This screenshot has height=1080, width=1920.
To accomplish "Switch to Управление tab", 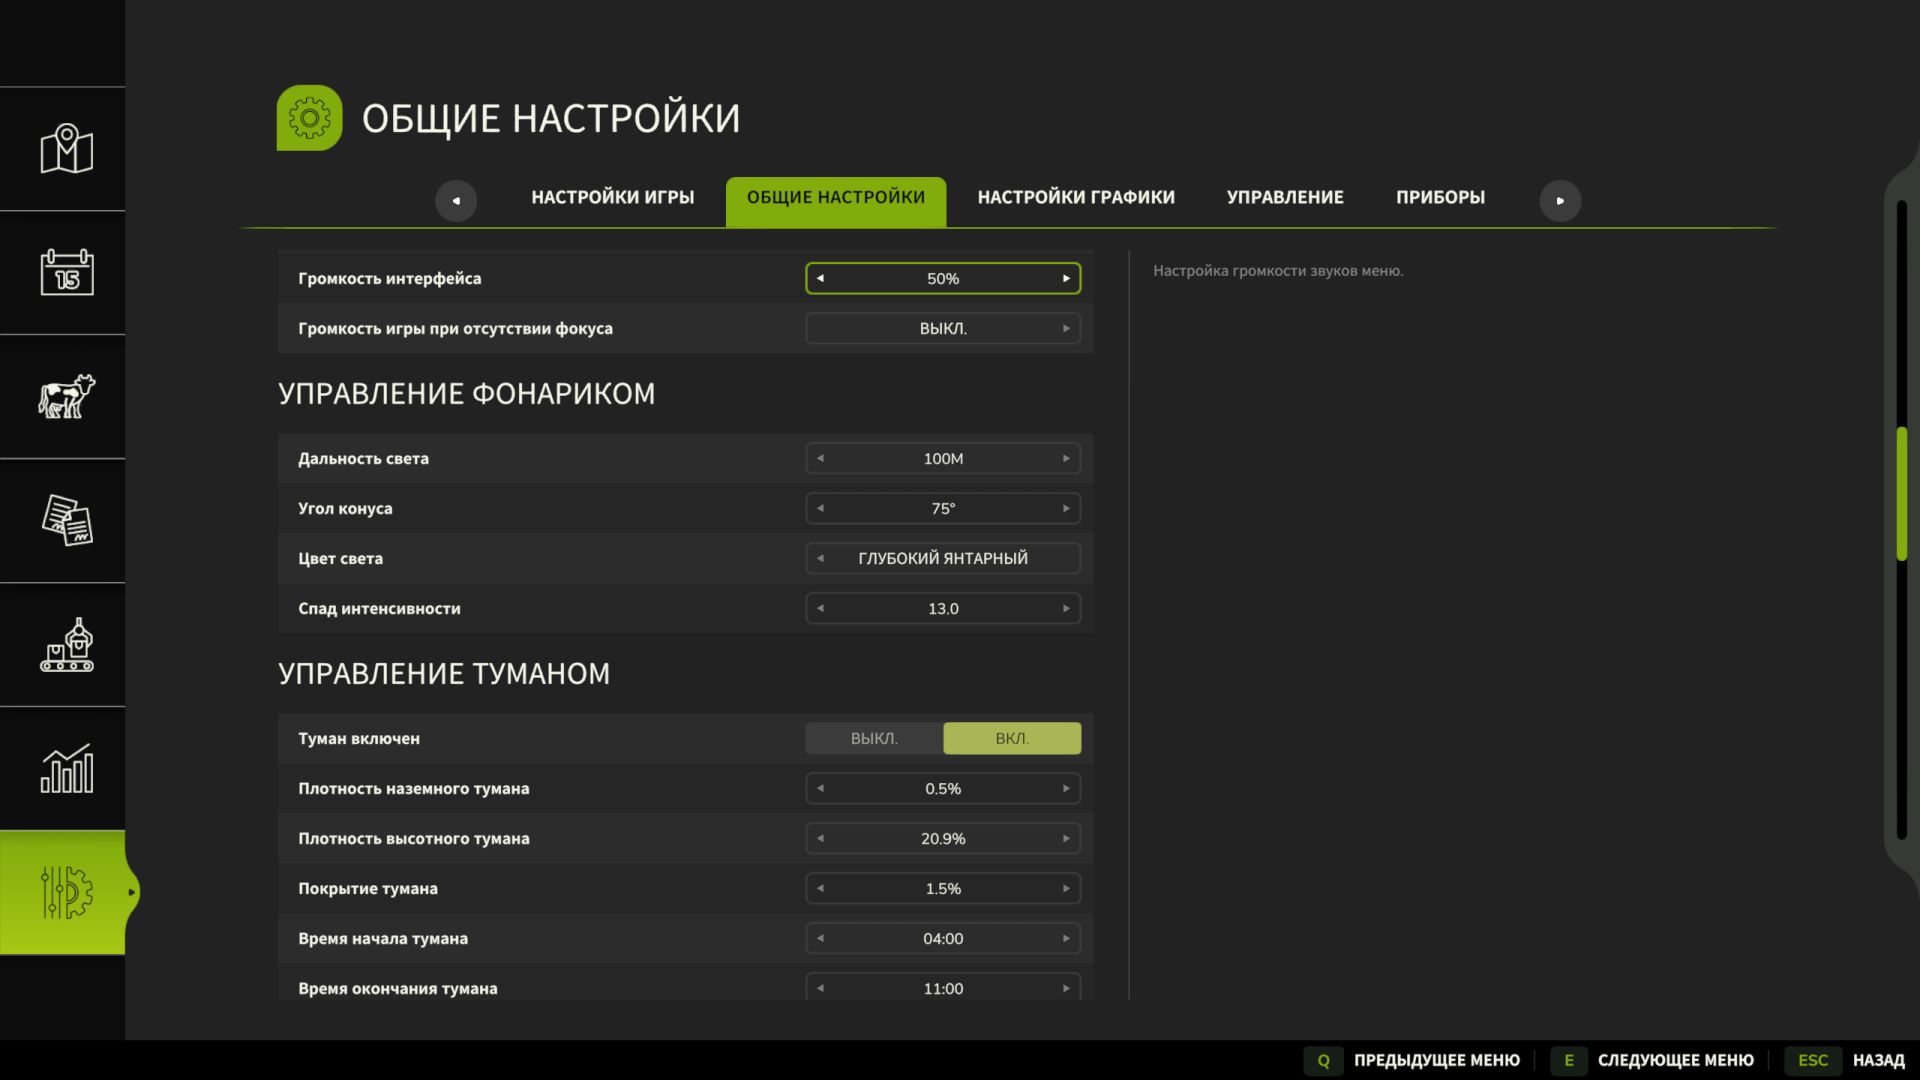I will click(1284, 198).
